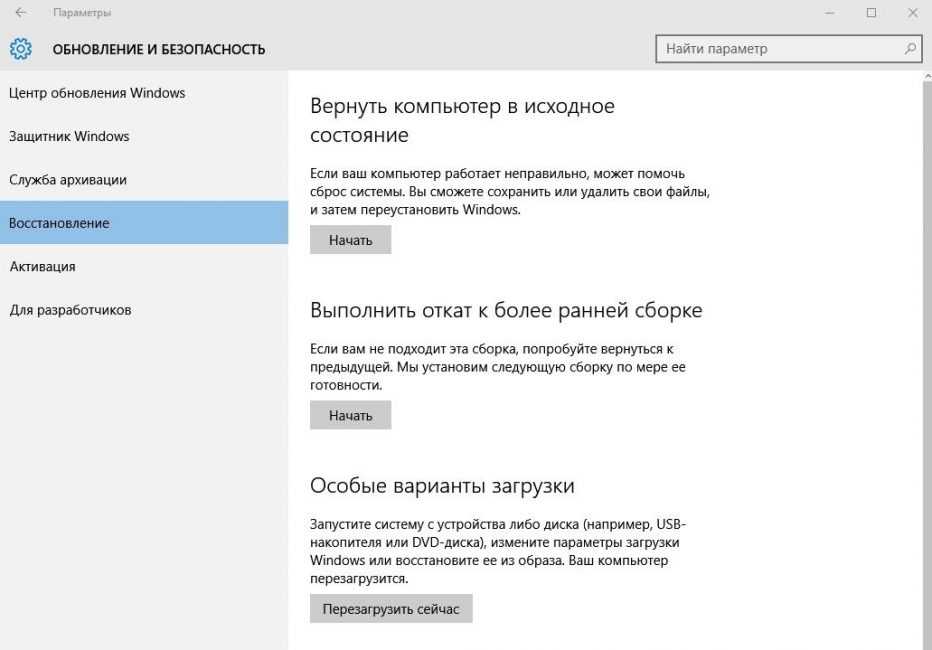
Task: Switch to Для разработчиков section
Action: (70, 310)
